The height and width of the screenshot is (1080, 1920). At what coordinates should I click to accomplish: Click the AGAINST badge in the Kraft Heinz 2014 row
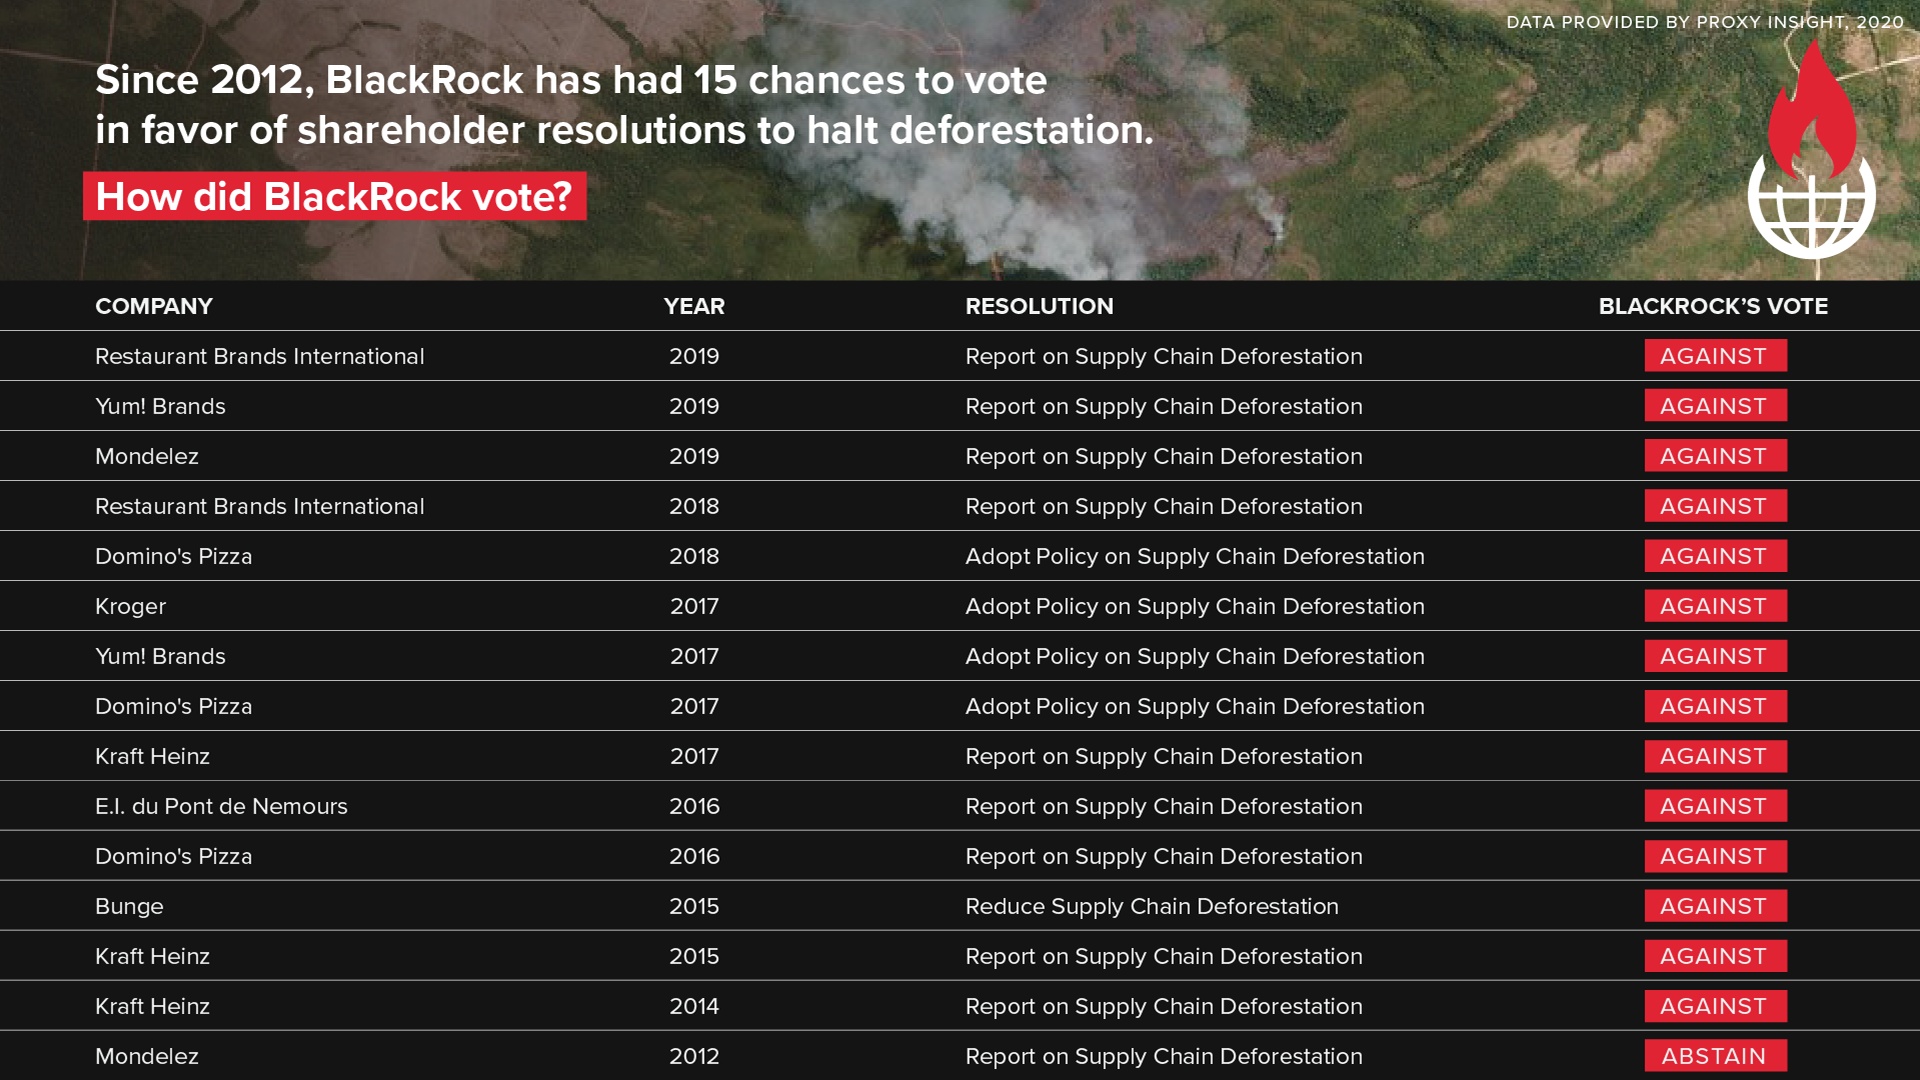pyautogui.click(x=1715, y=1006)
